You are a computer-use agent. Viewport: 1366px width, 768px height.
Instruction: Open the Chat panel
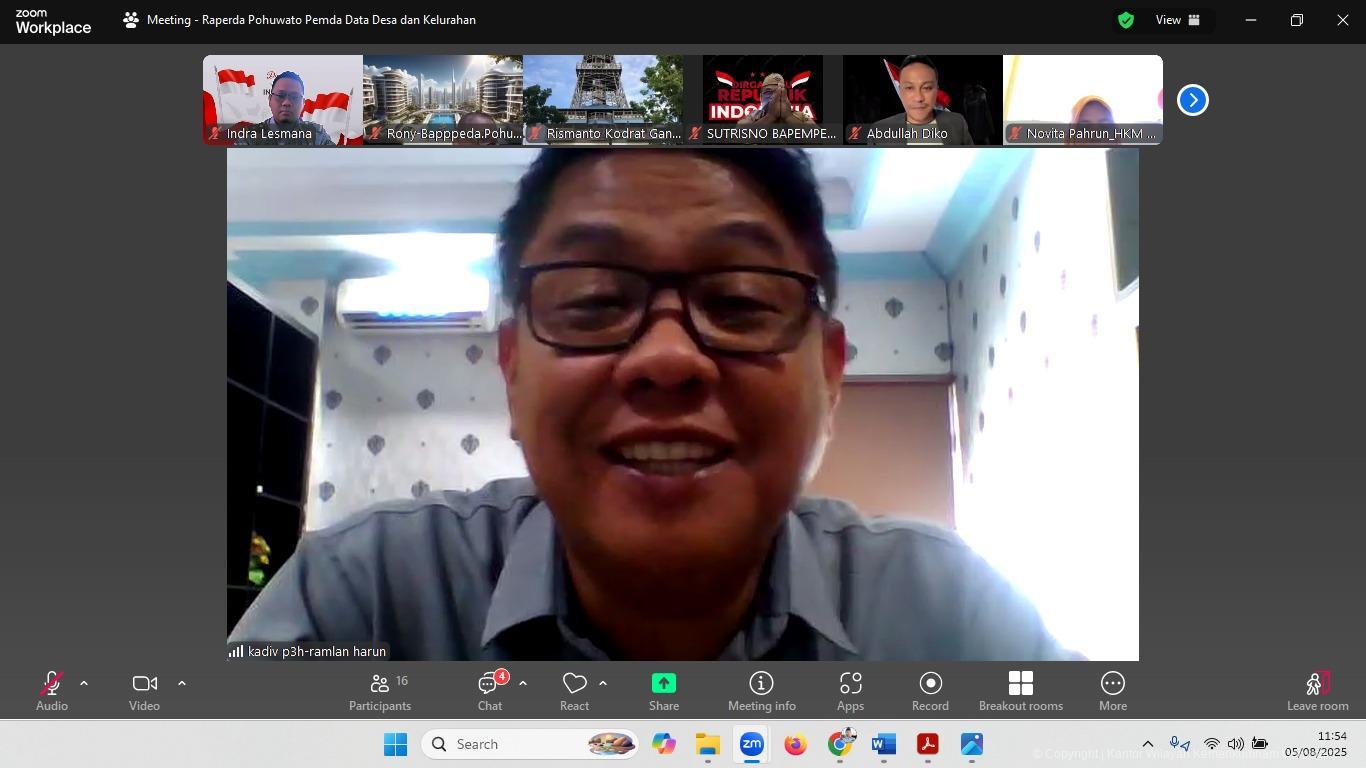(489, 691)
